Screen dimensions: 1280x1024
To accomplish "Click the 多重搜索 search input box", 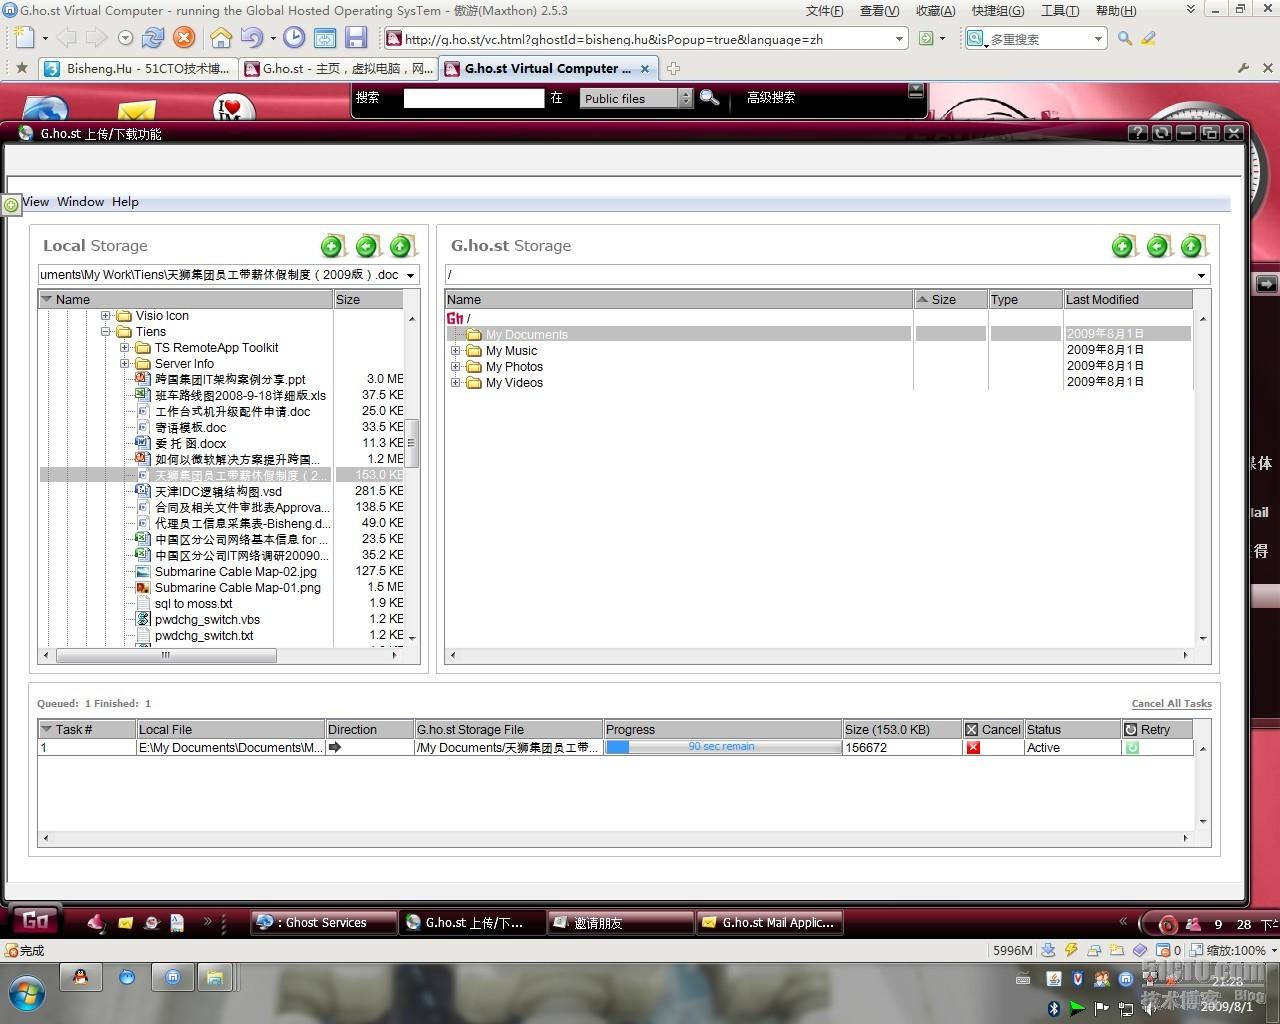I will point(1038,39).
